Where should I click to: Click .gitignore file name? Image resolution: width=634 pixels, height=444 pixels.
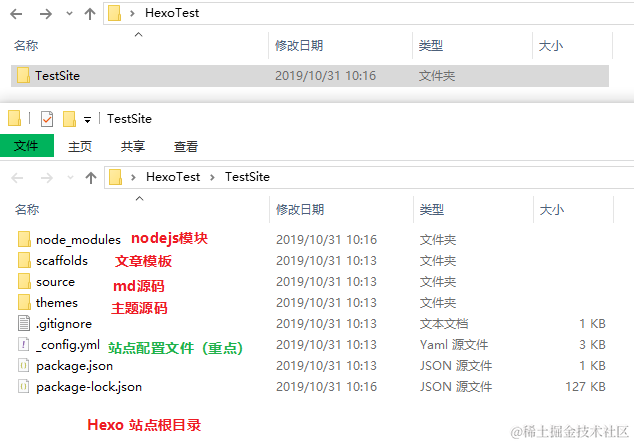coord(64,324)
